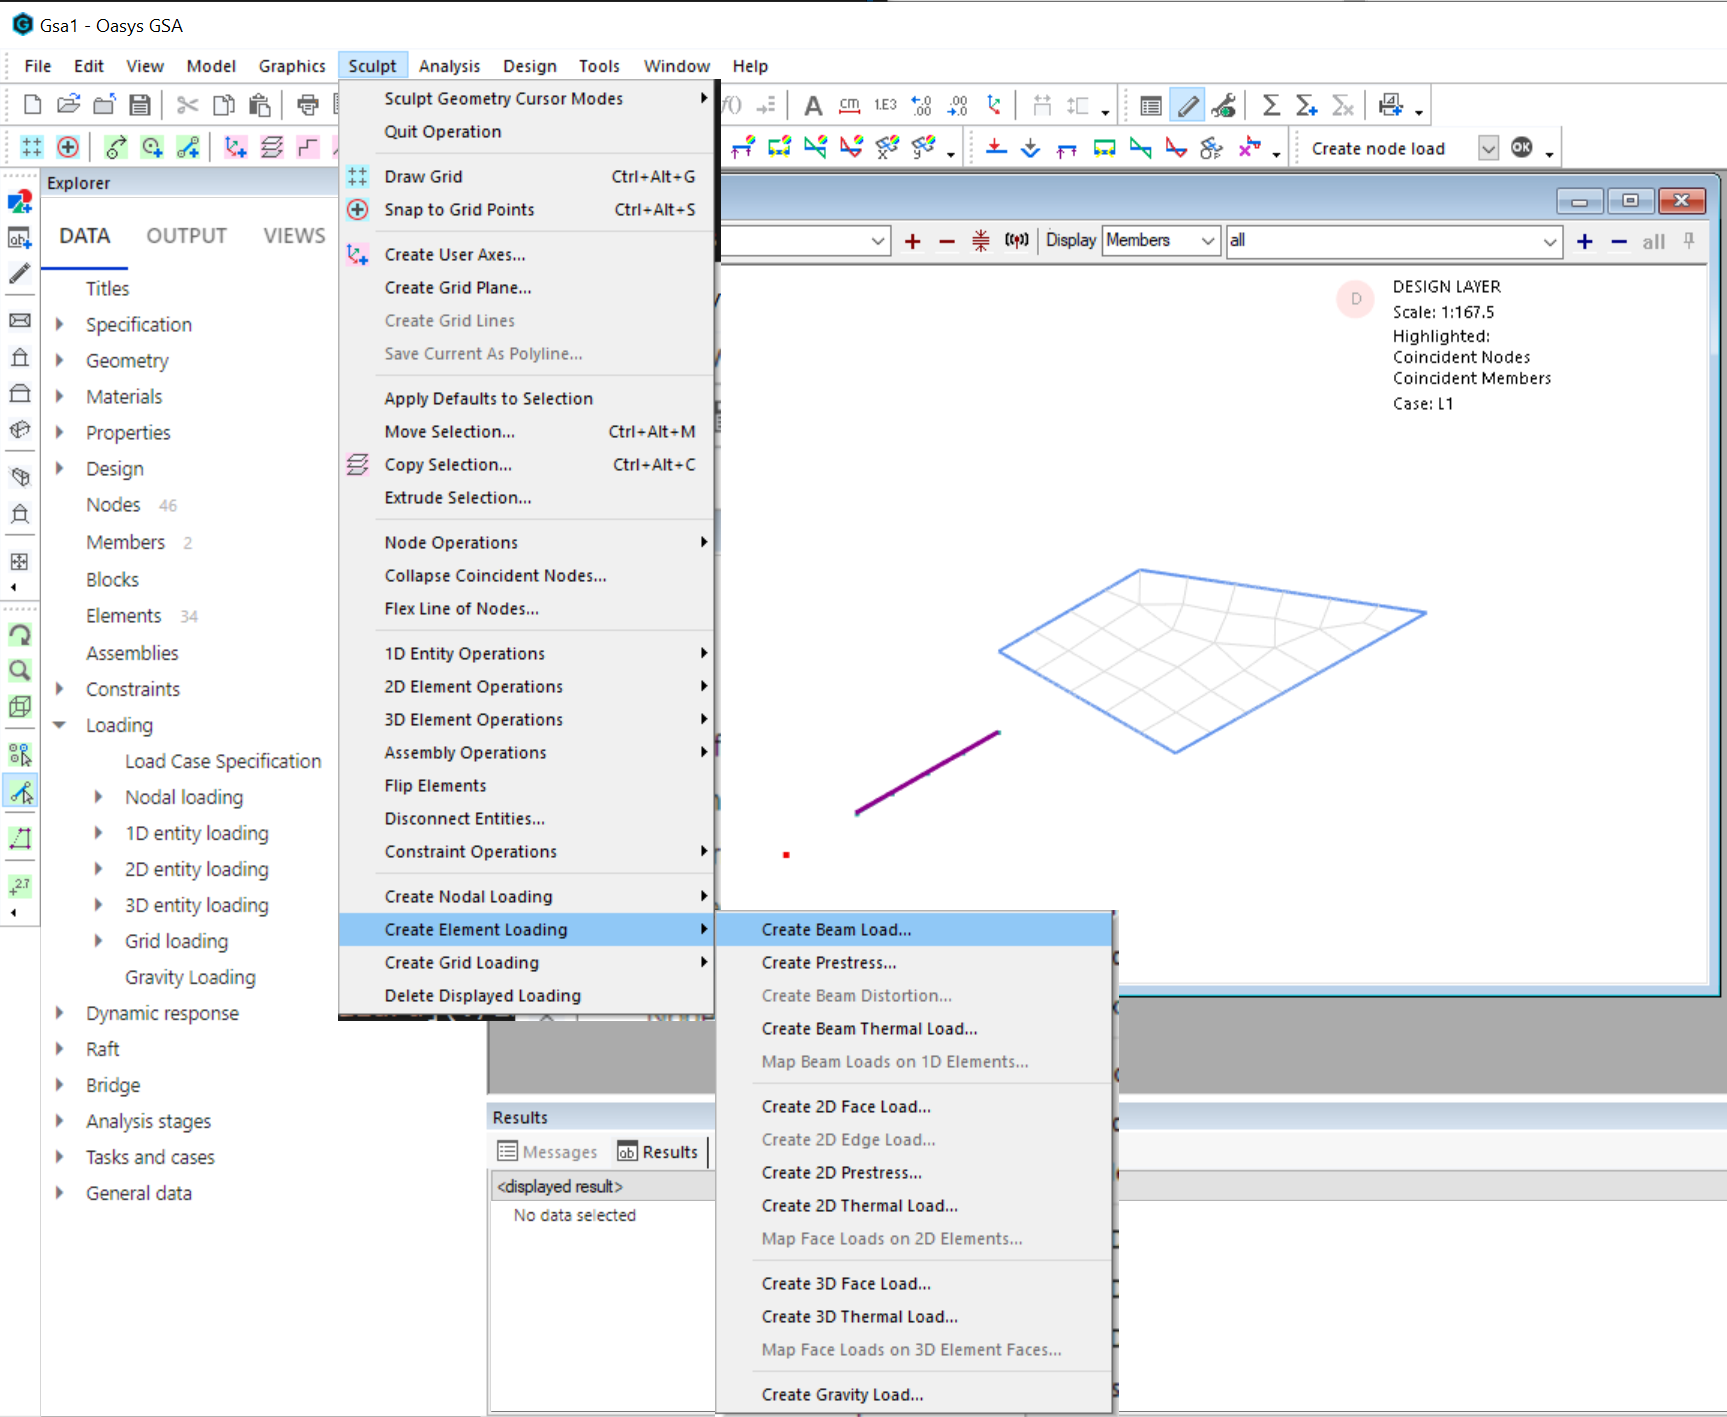Click the Save file icon
This screenshot has width=1727, height=1417.
(x=140, y=105)
